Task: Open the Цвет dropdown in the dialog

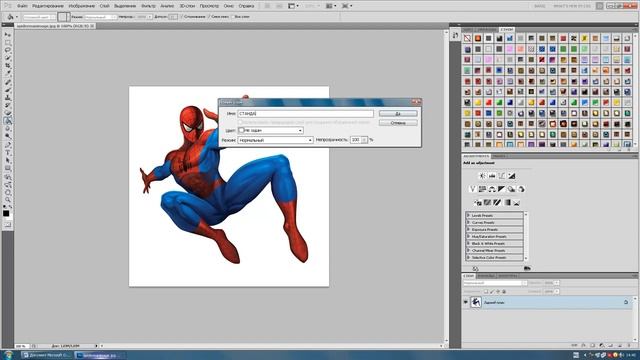Action: (271, 130)
